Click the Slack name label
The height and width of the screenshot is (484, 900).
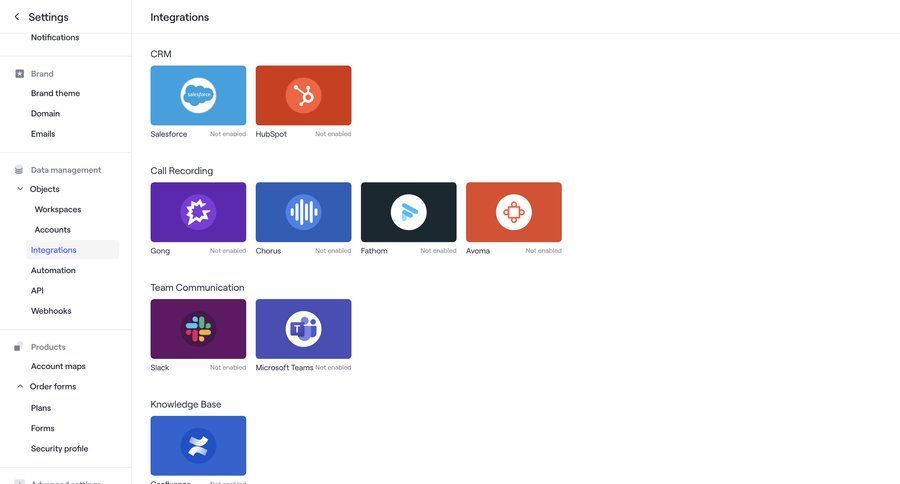(x=160, y=367)
